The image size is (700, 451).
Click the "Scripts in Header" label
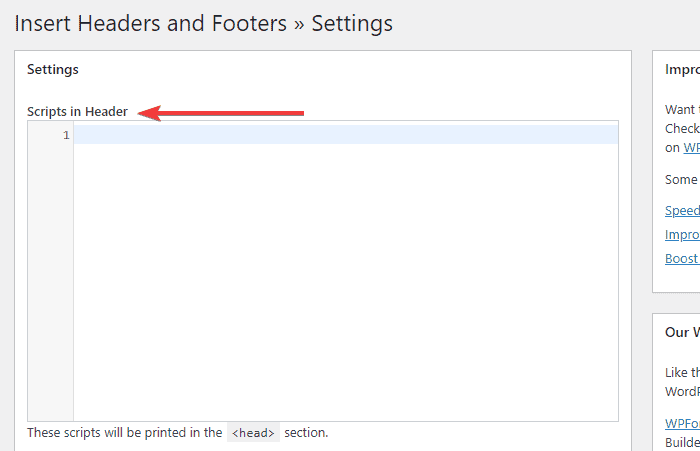coord(77,112)
